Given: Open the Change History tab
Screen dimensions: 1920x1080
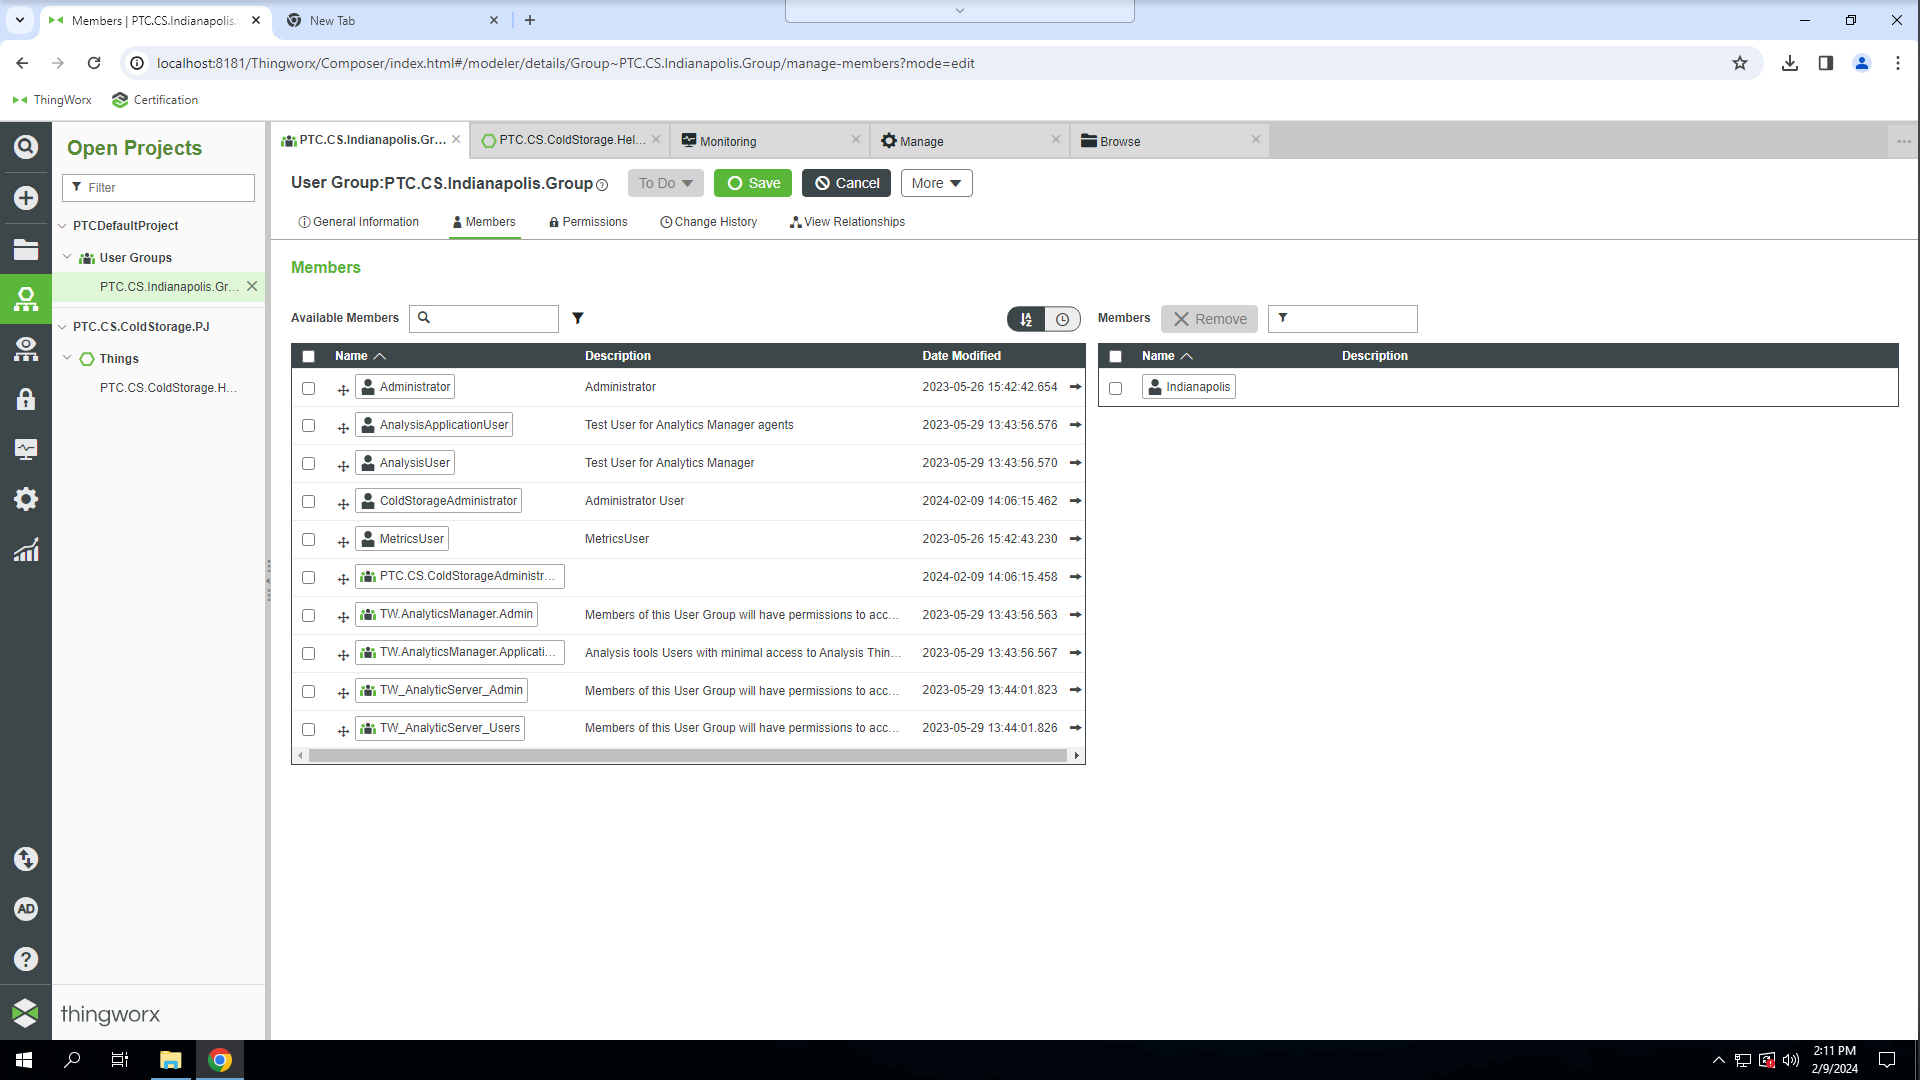Looking at the screenshot, I should [x=709, y=222].
